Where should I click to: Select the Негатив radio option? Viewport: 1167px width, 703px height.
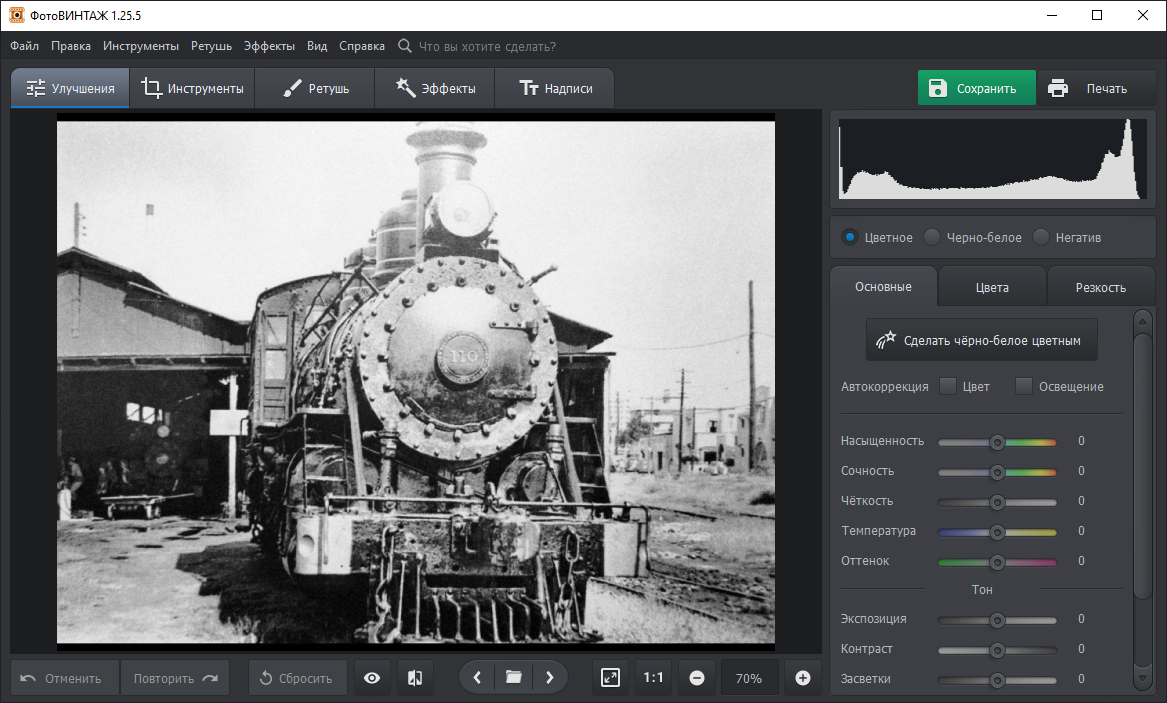click(x=1041, y=237)
